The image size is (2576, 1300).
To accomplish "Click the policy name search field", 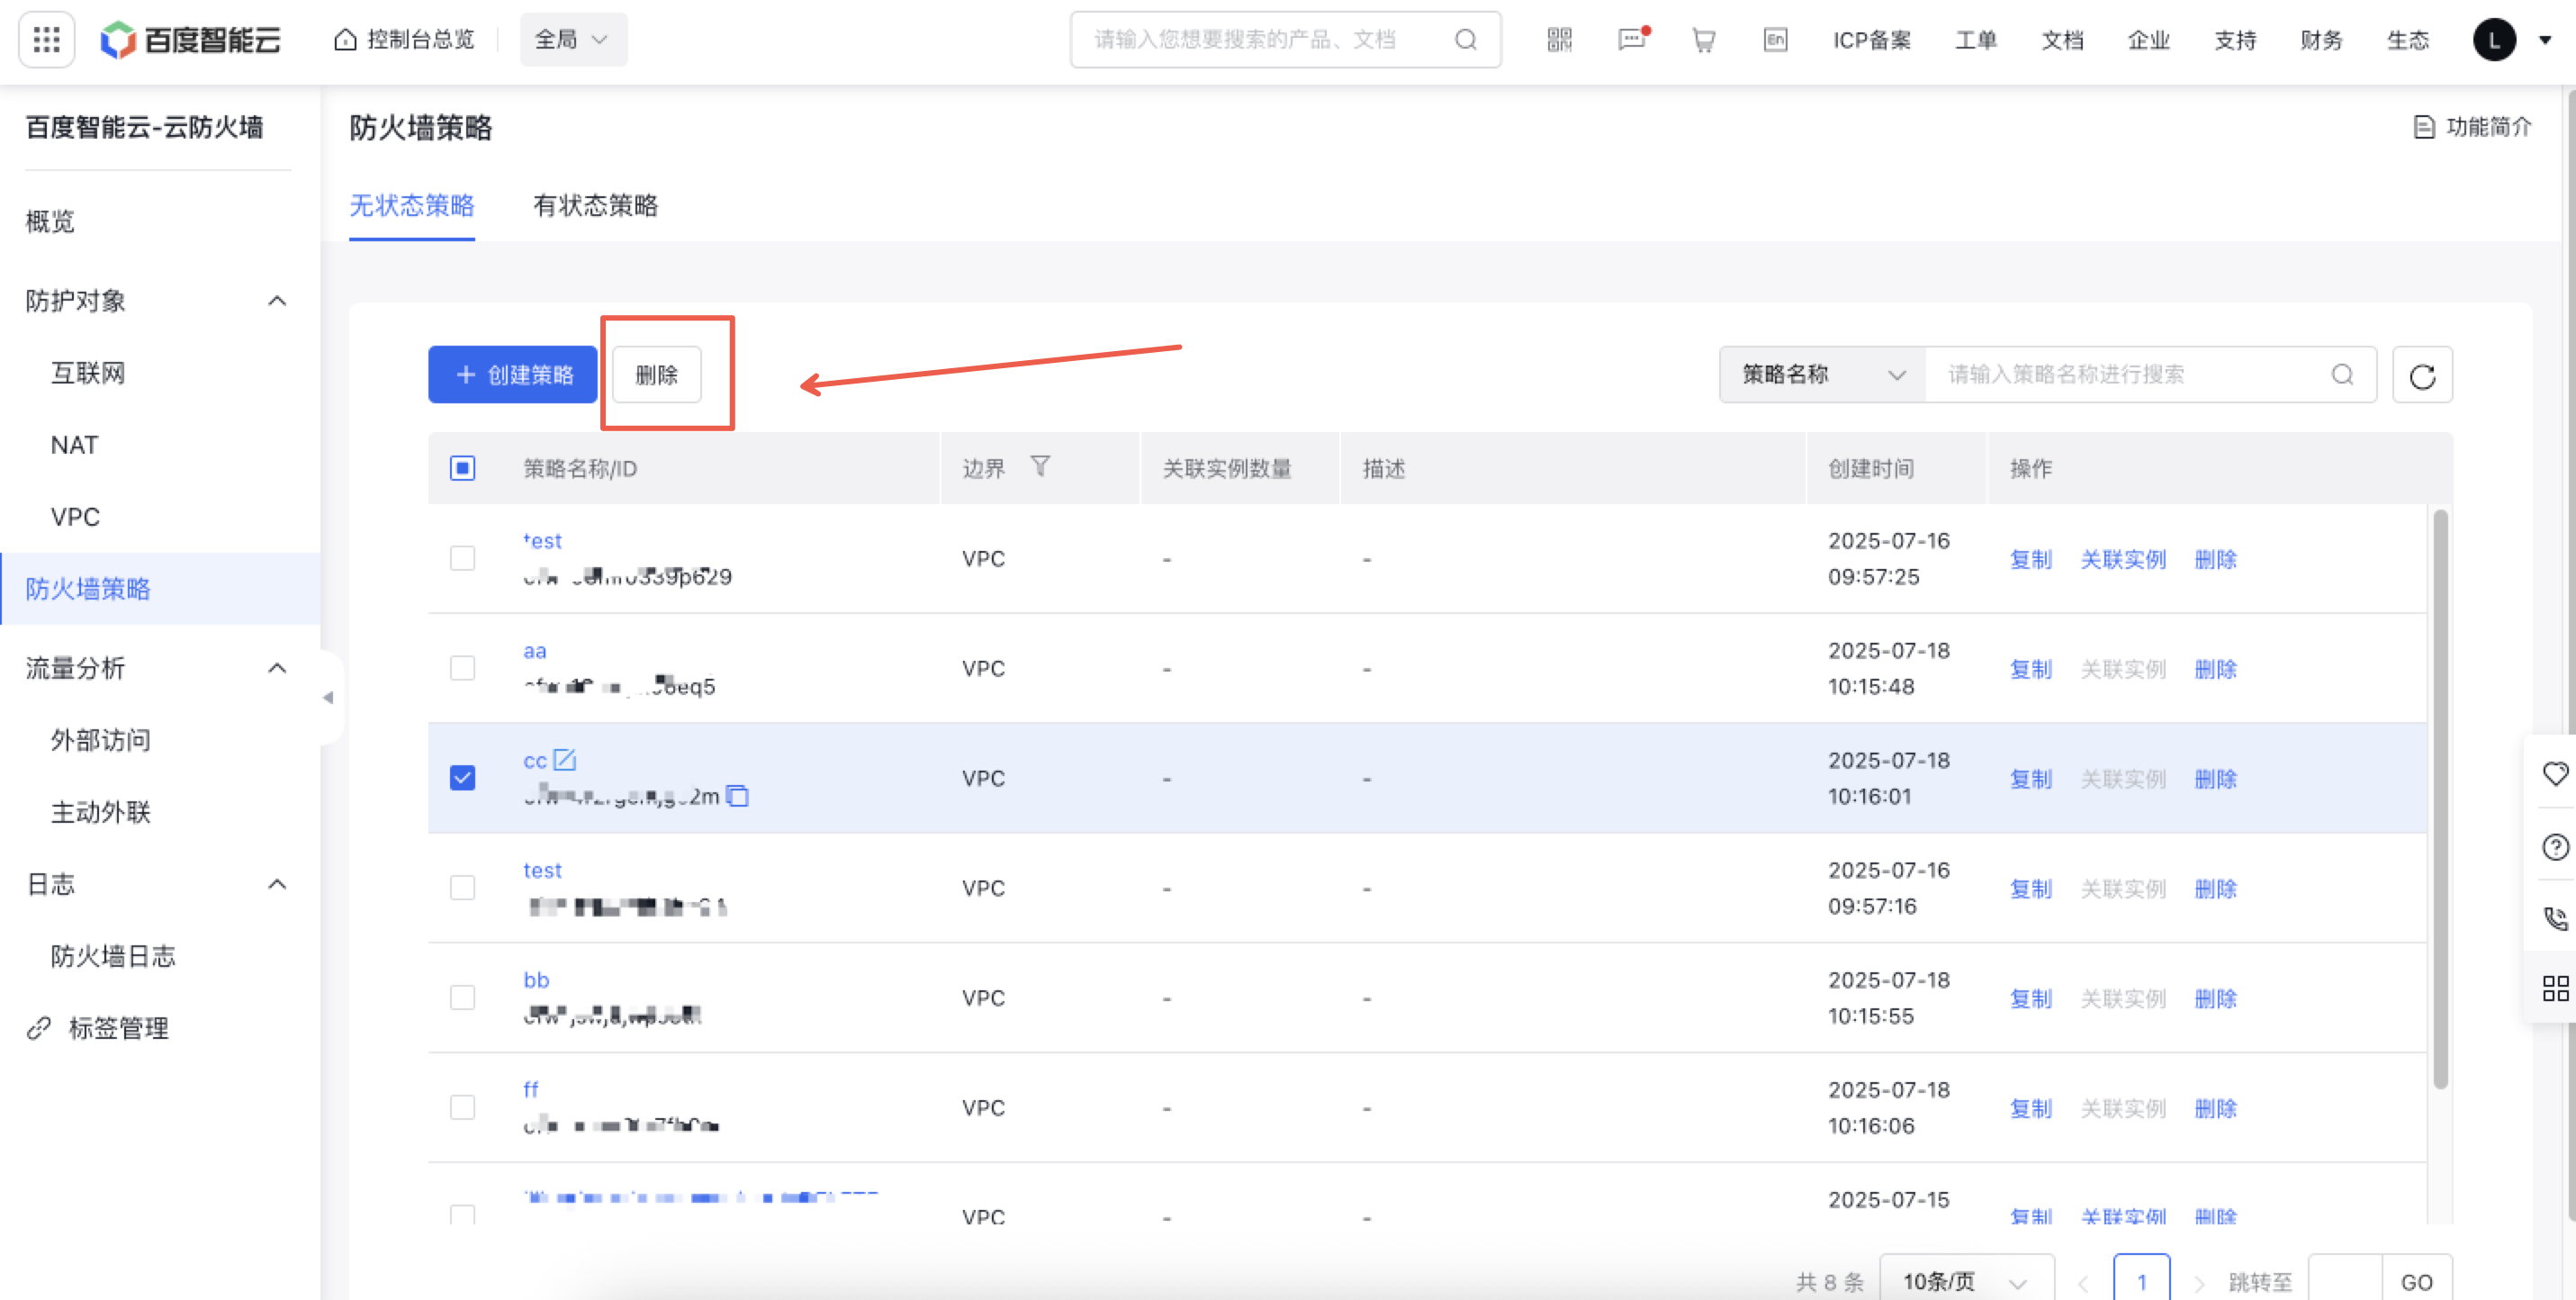I will (x=2130, y=375).
